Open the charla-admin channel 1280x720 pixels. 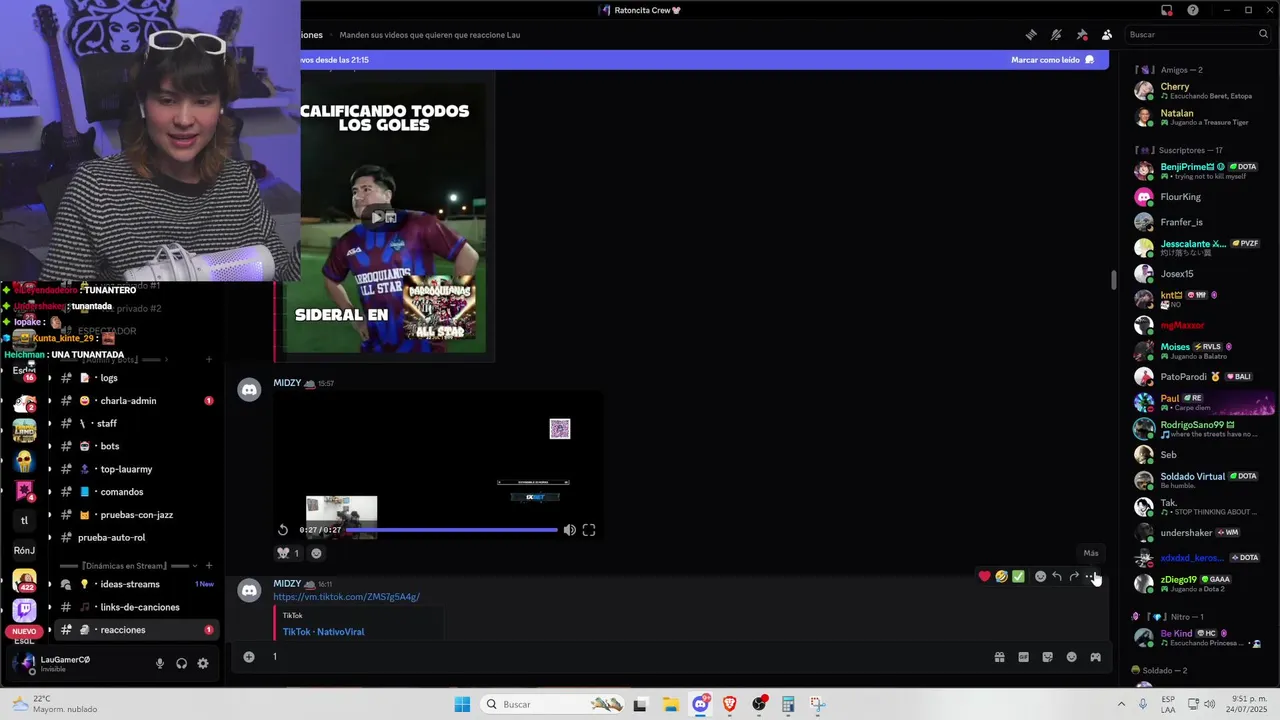click(135, 401)
